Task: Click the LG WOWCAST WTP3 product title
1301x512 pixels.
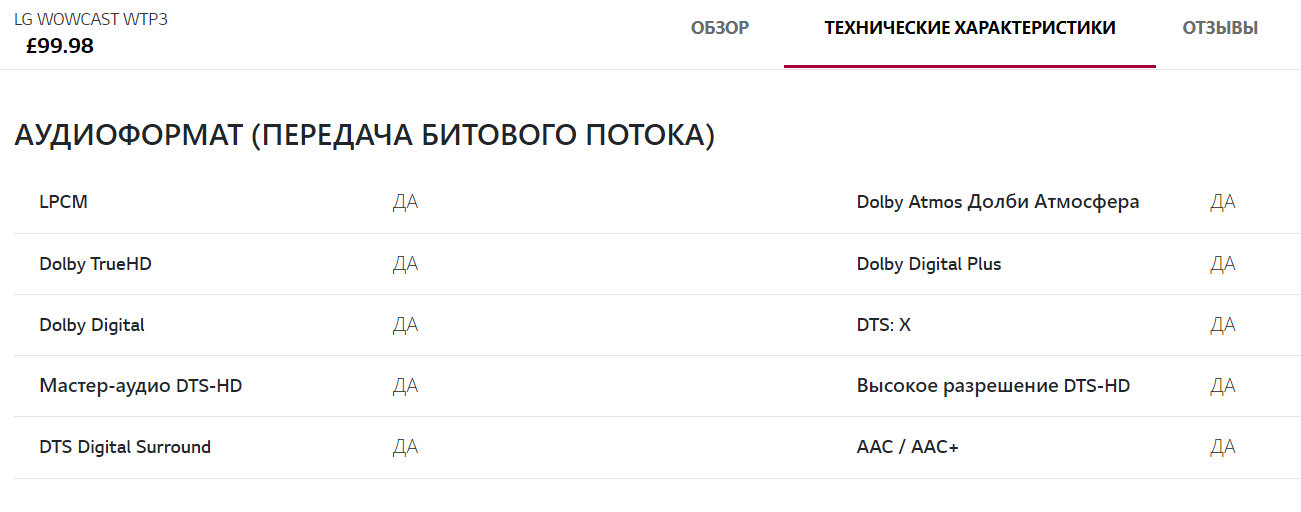Action: [91, 19]
